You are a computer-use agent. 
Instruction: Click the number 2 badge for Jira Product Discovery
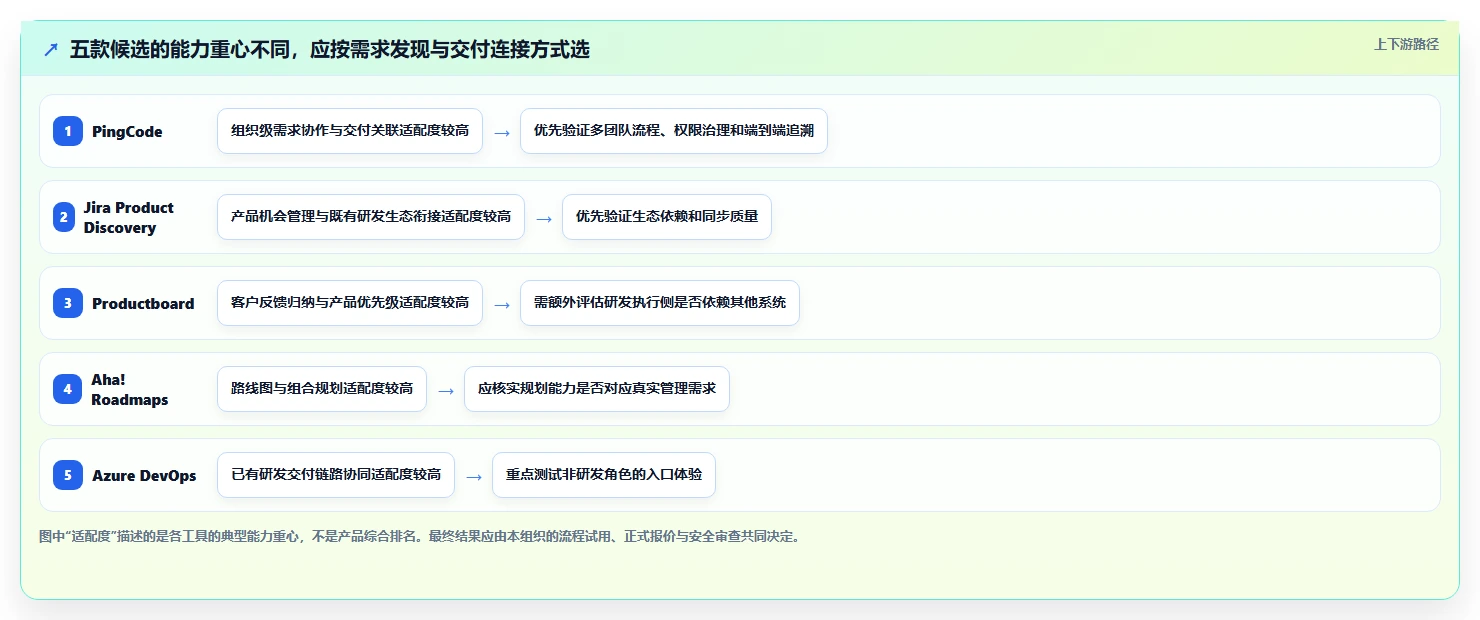point(64,217)
